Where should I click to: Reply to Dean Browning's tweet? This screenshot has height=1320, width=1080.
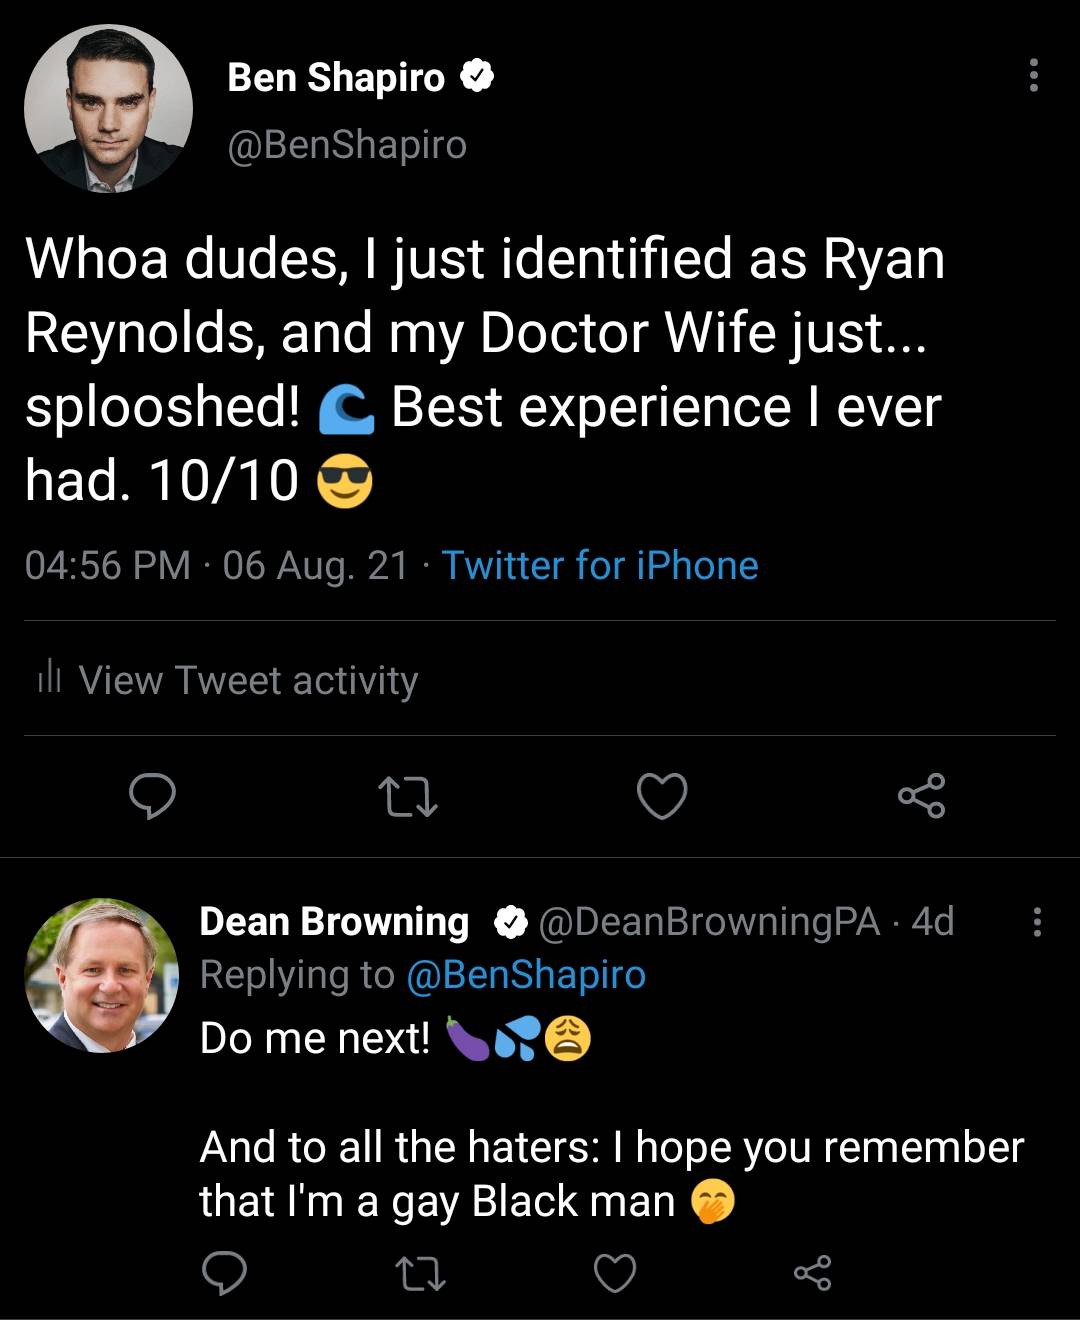pos(224,1274)
